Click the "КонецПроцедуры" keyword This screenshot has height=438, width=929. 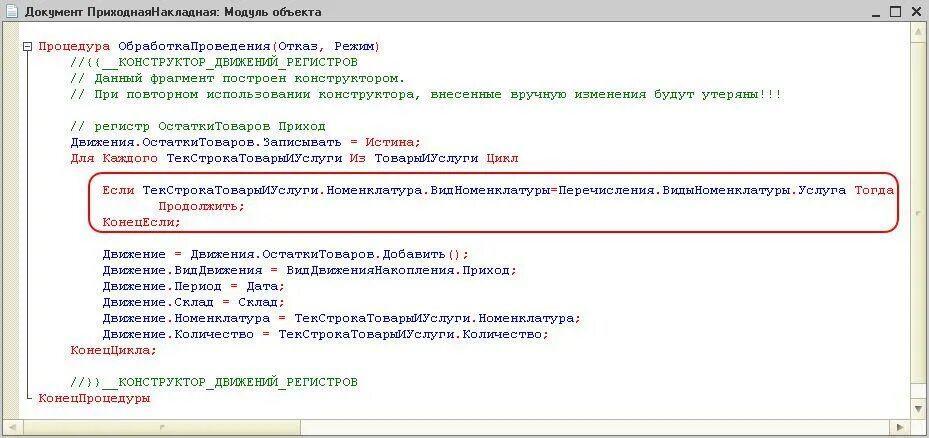94,398
